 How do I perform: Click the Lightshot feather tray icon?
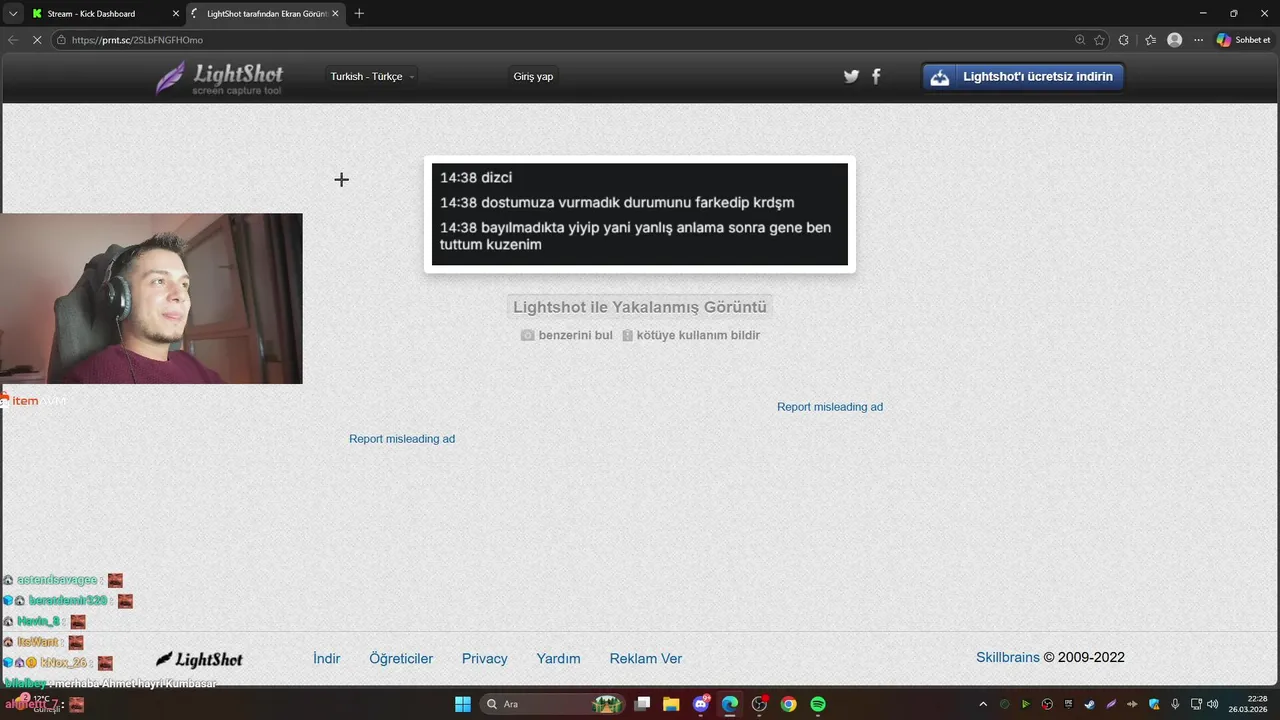click(1111, 704)
